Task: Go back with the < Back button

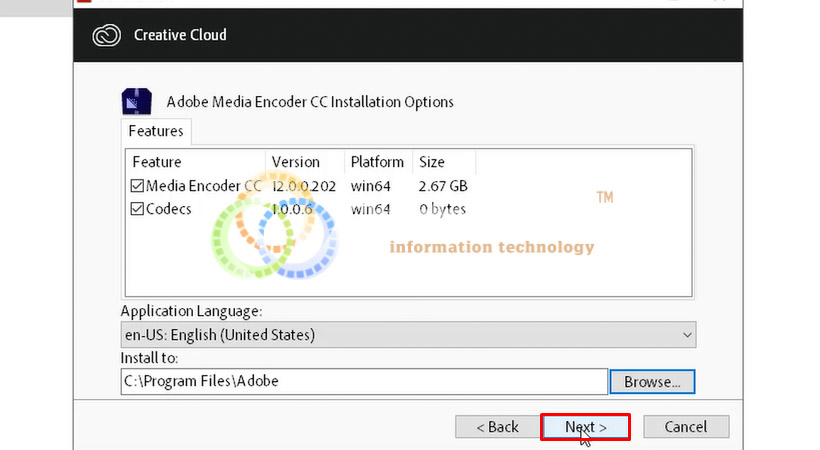Action: [497, 427]
